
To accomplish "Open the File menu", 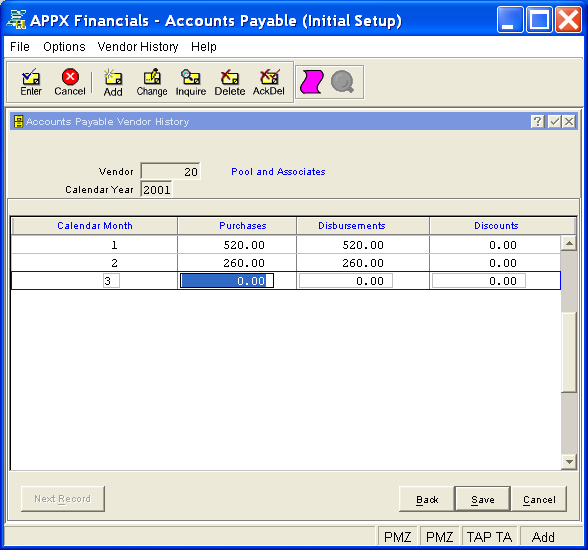I will point(20,47).
